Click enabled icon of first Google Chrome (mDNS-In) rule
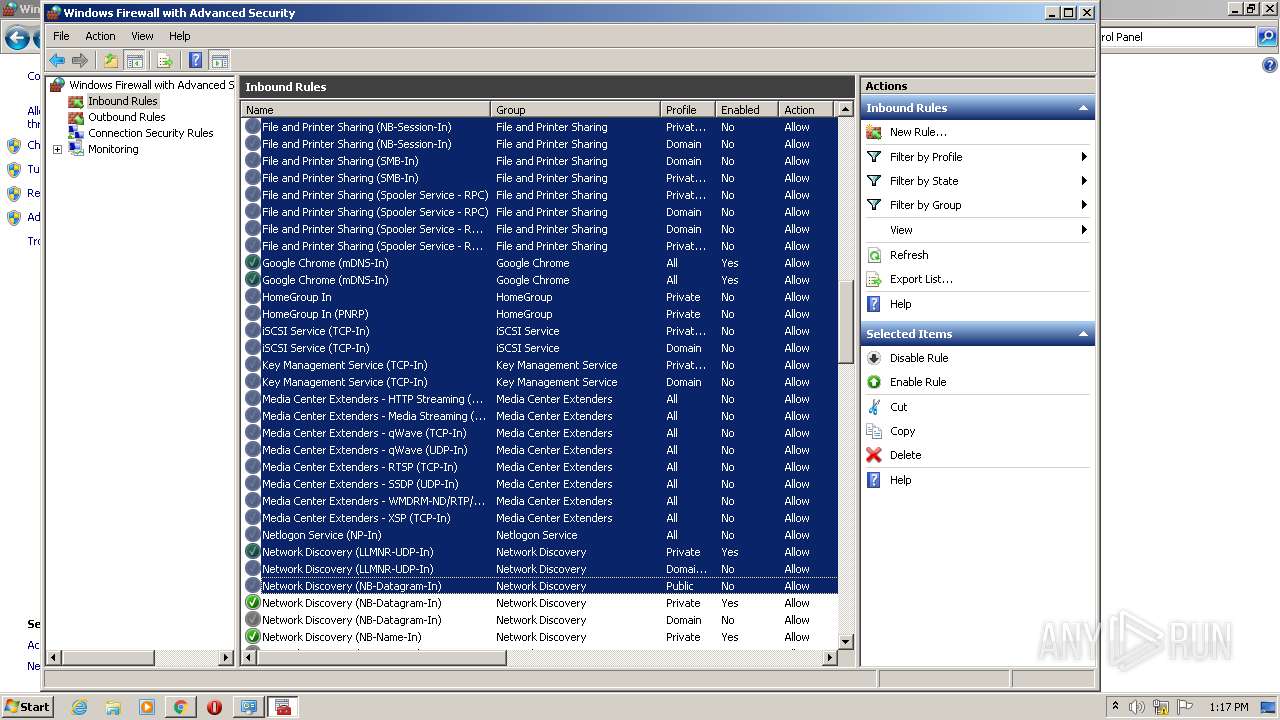This screenshot has height=720, width=1280. [x=253, y=263]
